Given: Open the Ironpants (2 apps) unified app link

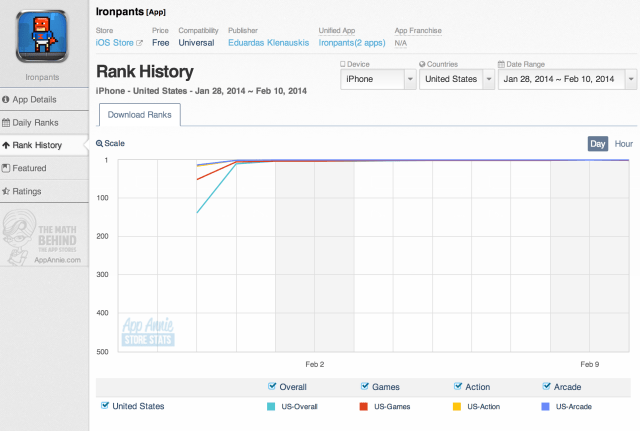Looking at the screenshot, I should pyautogui.click(x=351, y=44).
